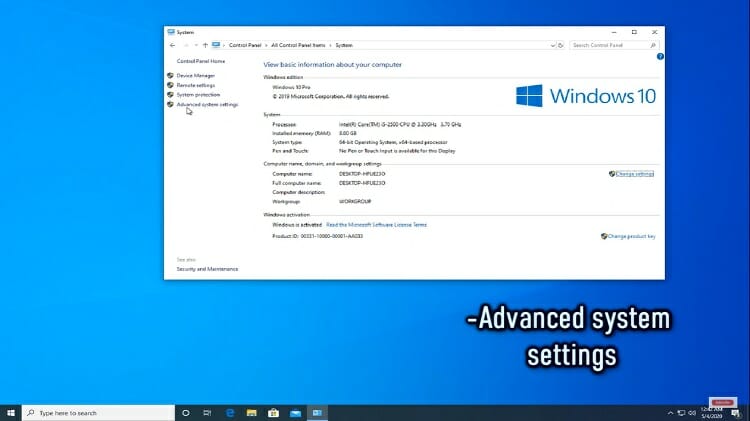Click the help question mark icon
Screen dimensions: 750x421
660,56
